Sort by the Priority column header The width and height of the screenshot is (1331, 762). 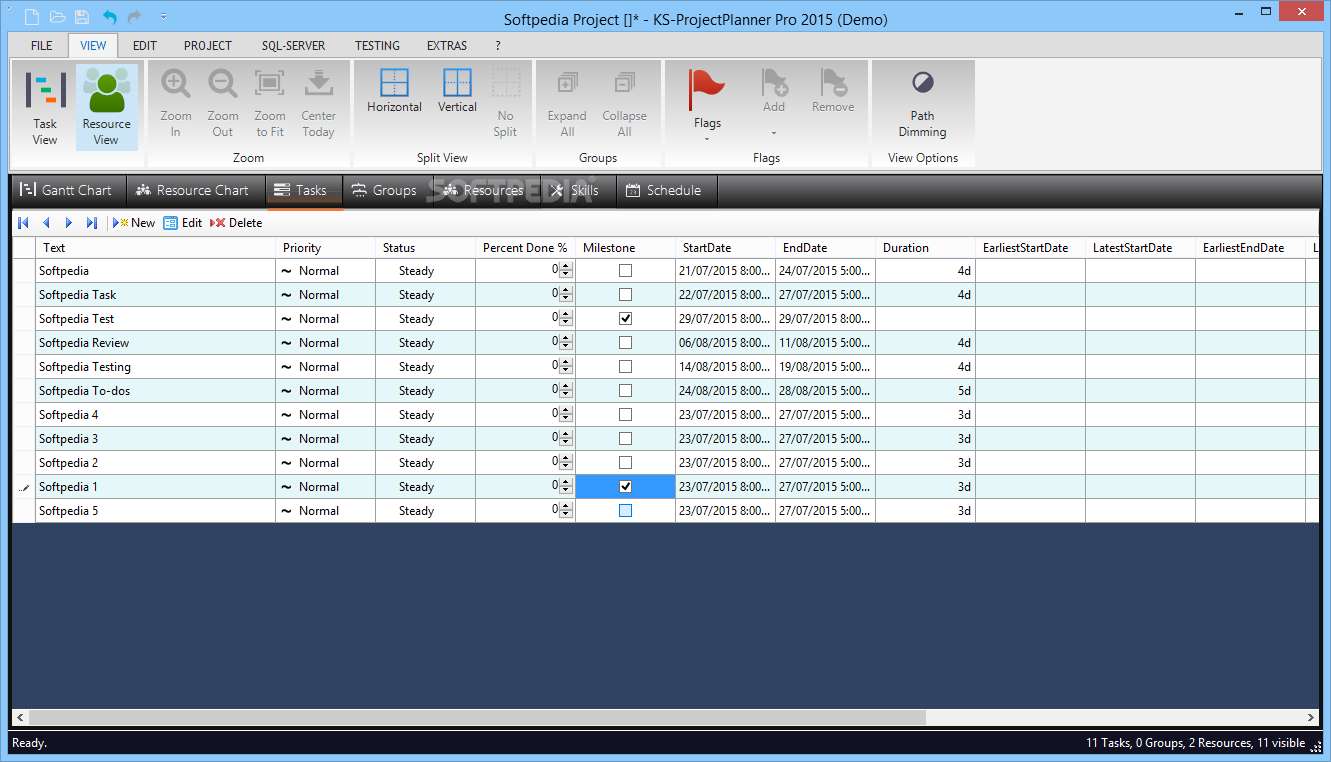(325, 248)
